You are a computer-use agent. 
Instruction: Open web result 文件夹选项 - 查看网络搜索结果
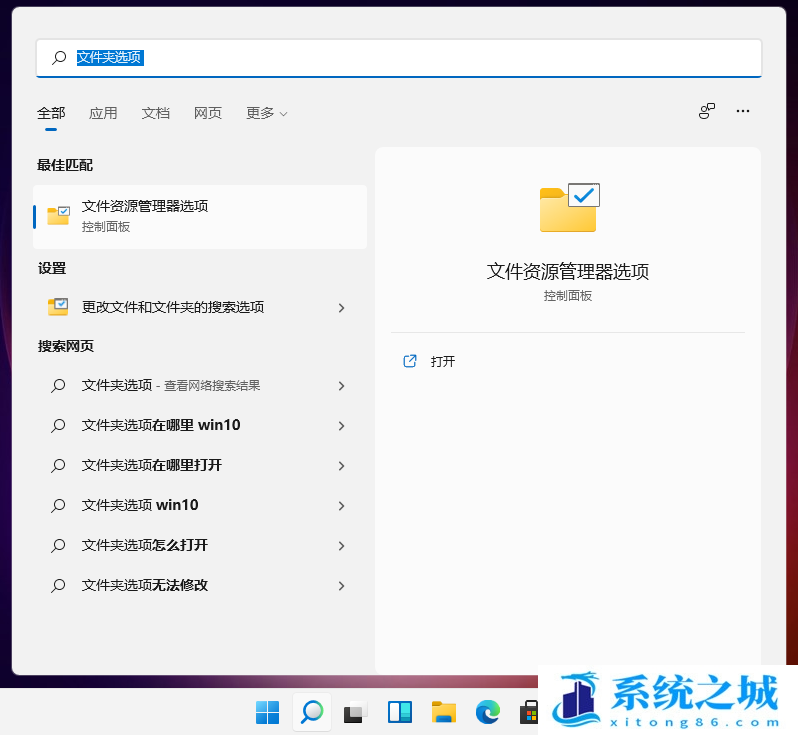pyautogui.click(x=200, y=386)
